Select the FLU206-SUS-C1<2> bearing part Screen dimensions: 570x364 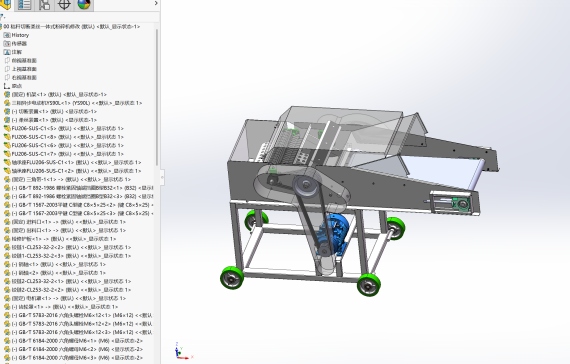[x=72, y=171]
